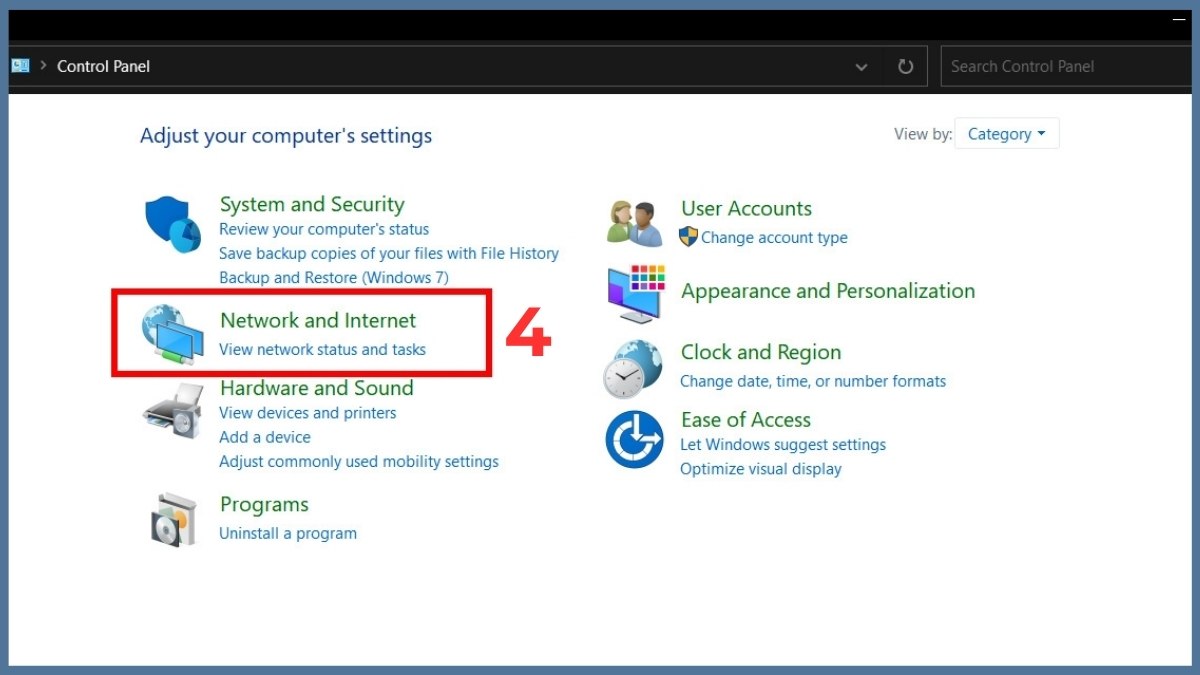Screen dimensions: 1200x675
Task: Open Backup and Restore (Windows 7)
Action: 334,277
